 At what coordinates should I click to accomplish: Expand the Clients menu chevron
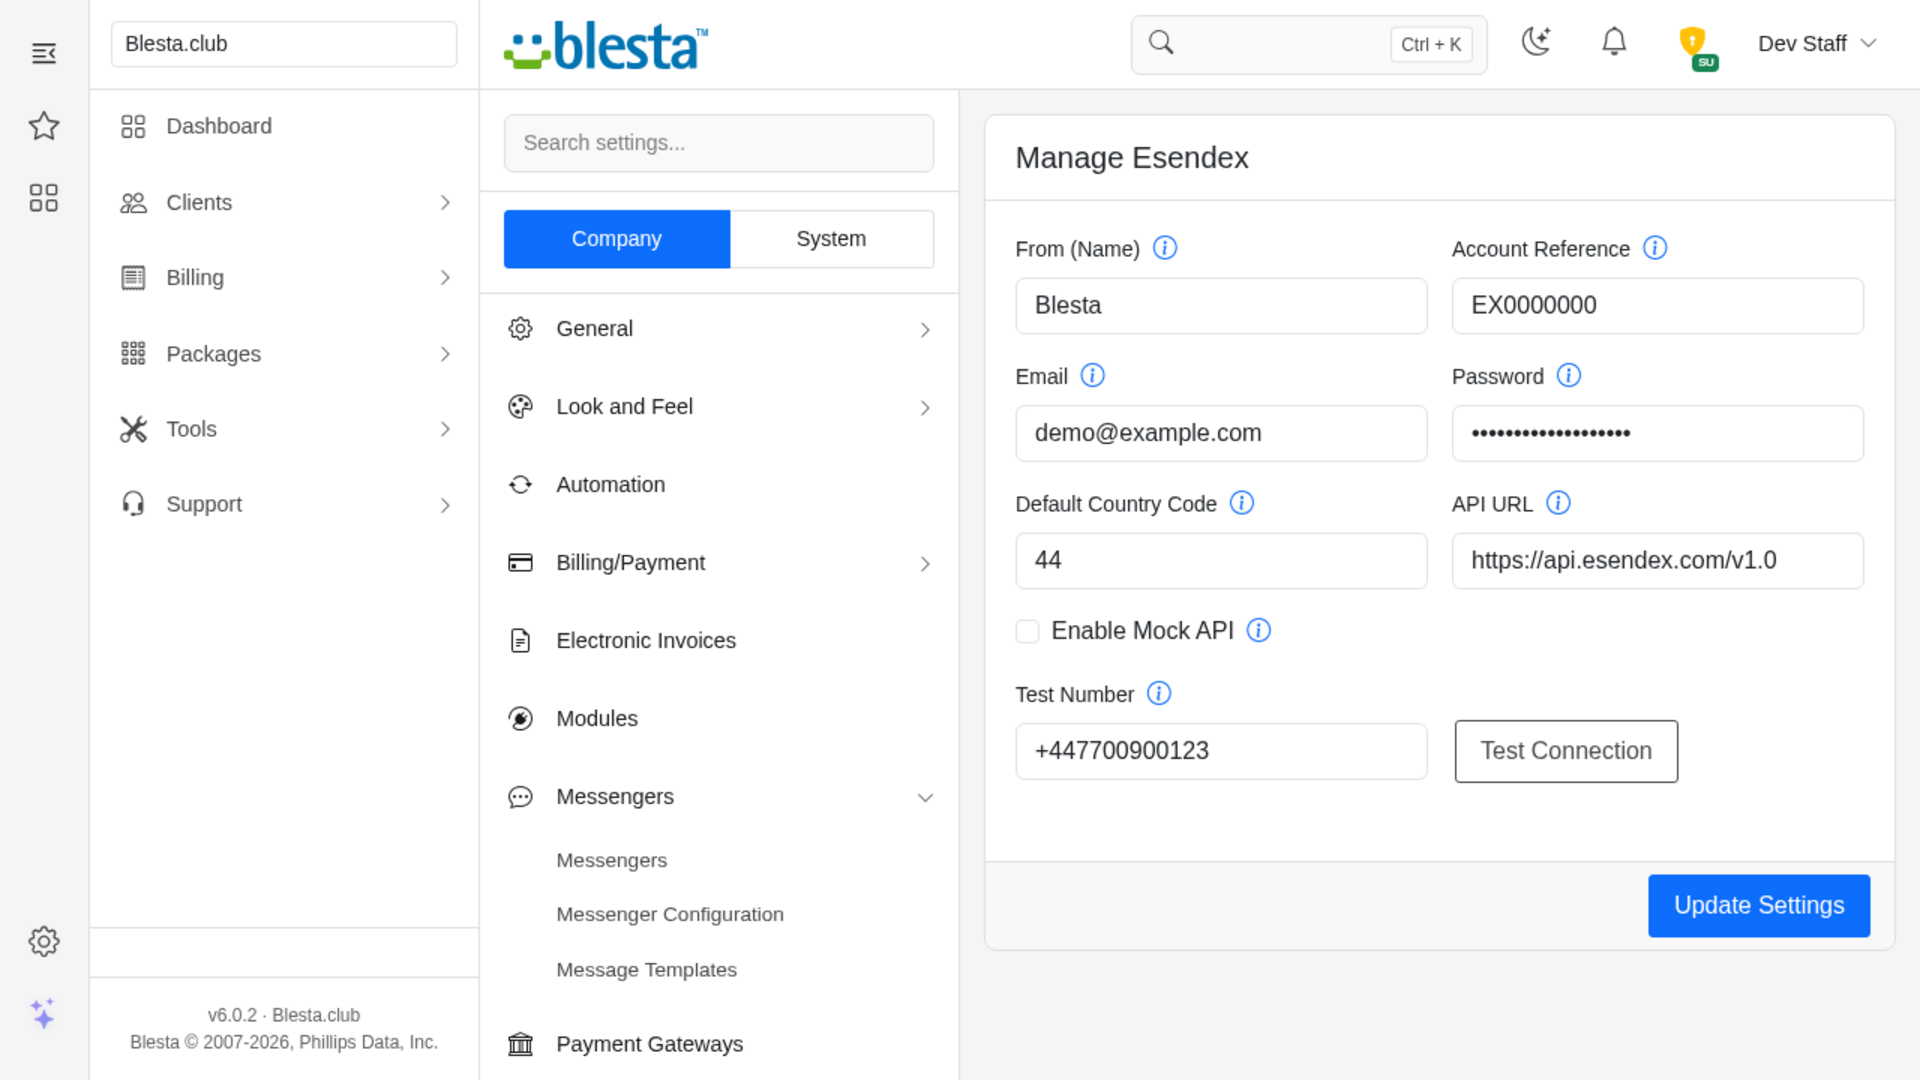click(445, 203)
